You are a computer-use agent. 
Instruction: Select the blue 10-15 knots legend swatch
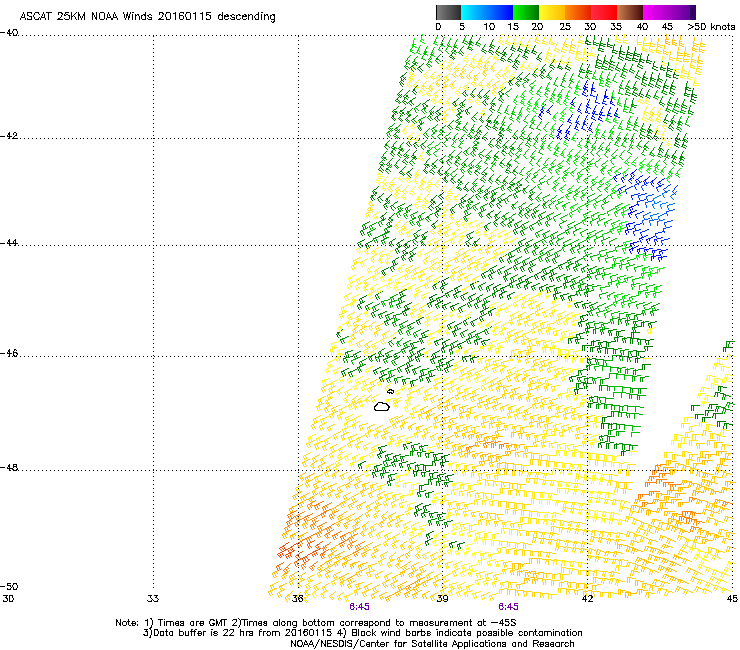click(500, 12)
